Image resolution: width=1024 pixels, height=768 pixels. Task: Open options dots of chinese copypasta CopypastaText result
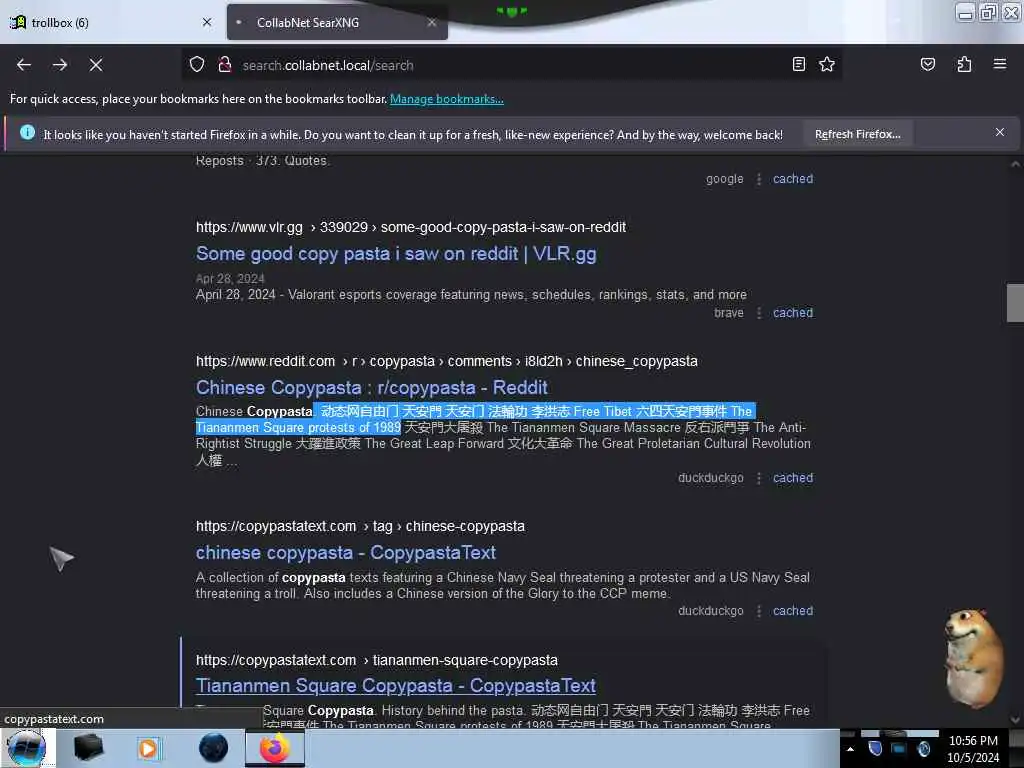coord(758,611)
